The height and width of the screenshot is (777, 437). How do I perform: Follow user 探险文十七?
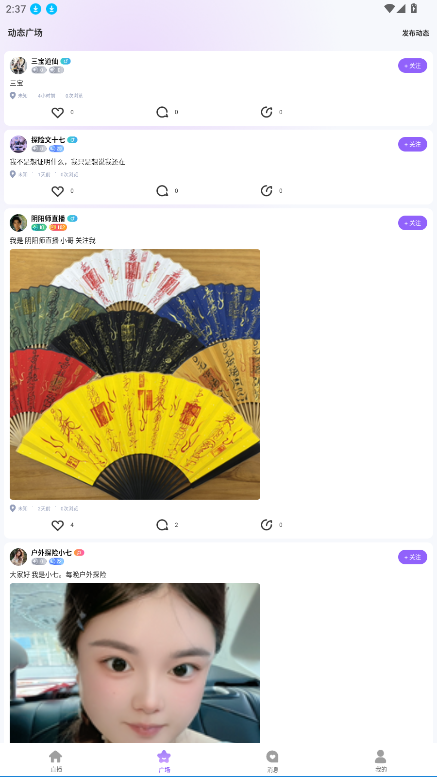click(x=412, y=144)
